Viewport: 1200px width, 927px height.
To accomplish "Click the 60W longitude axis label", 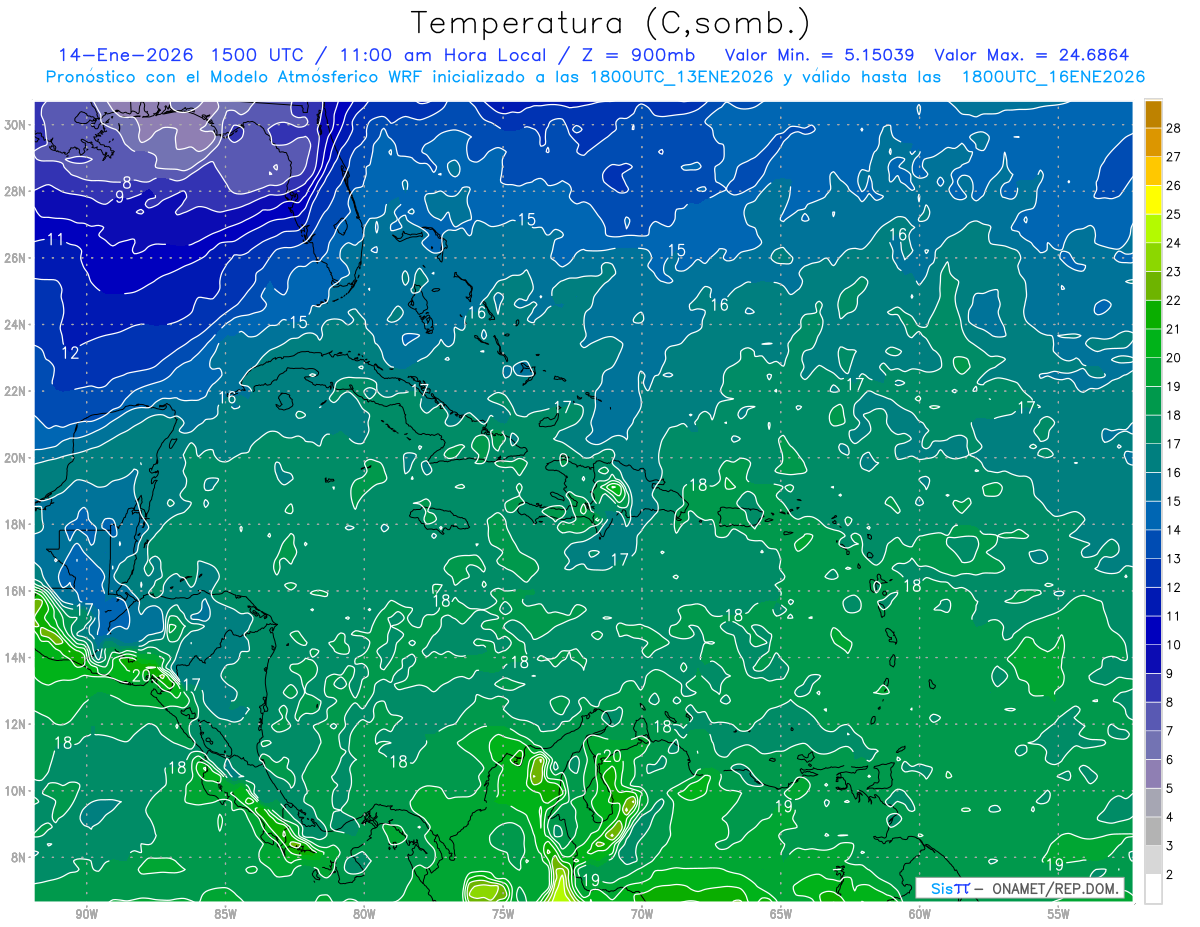I will 920,914.
